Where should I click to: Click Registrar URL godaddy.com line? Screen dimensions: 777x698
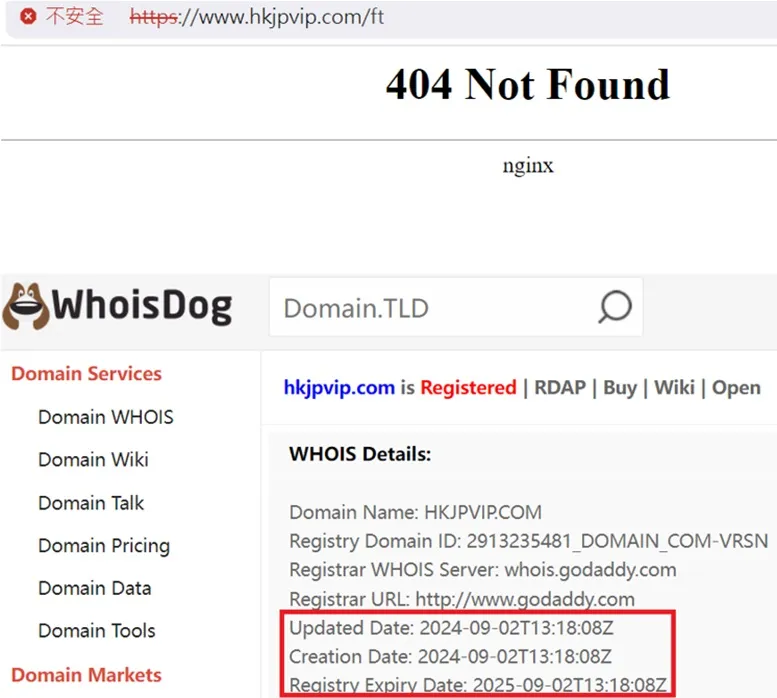[462, 599]
